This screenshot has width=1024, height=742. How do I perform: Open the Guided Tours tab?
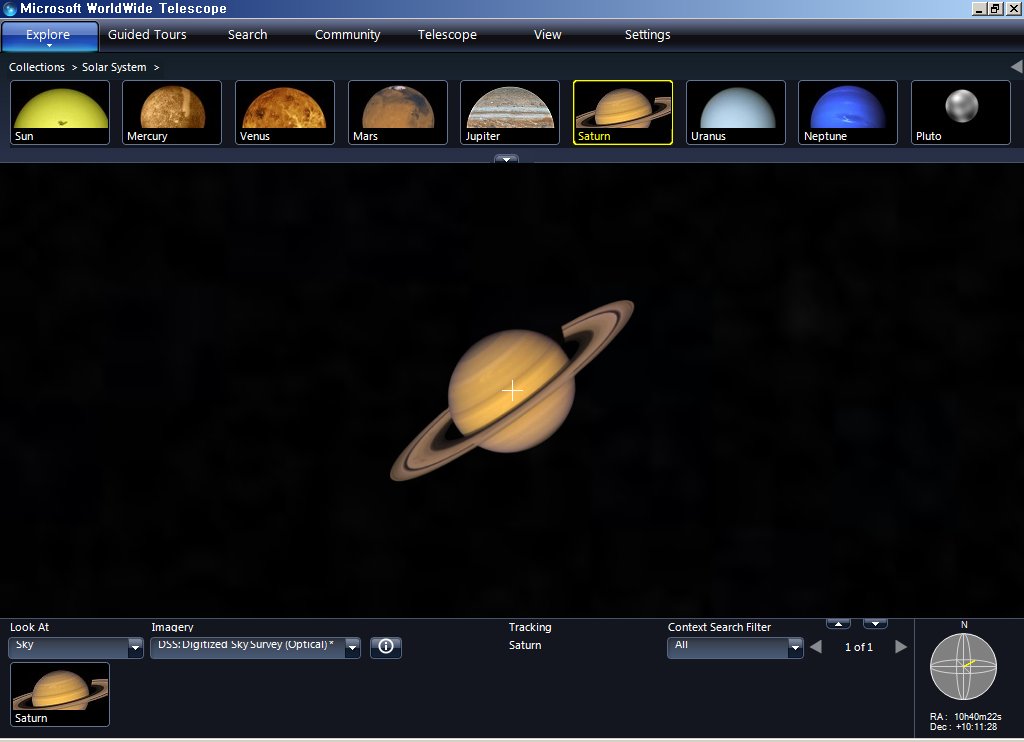(x=147, y=35)
